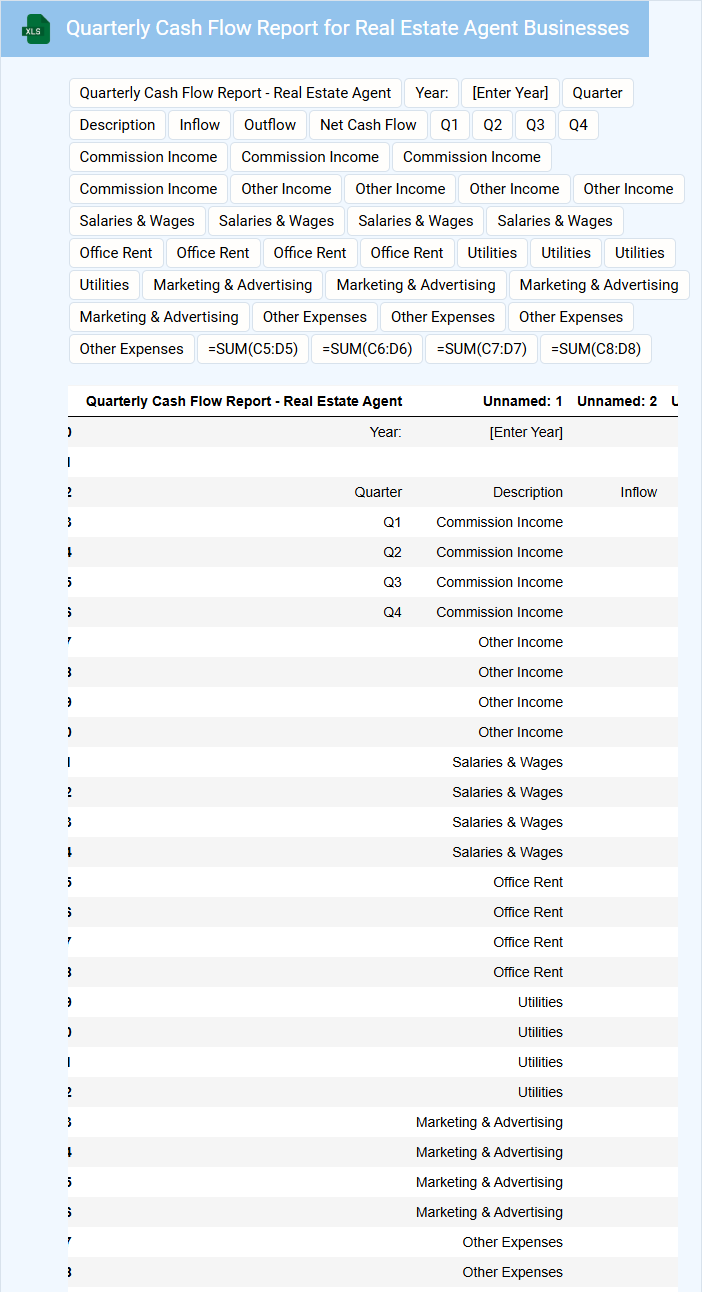
Task: Click the '=SUM(C6:D6)' formula tag
Action: click(x=367, y=349)
